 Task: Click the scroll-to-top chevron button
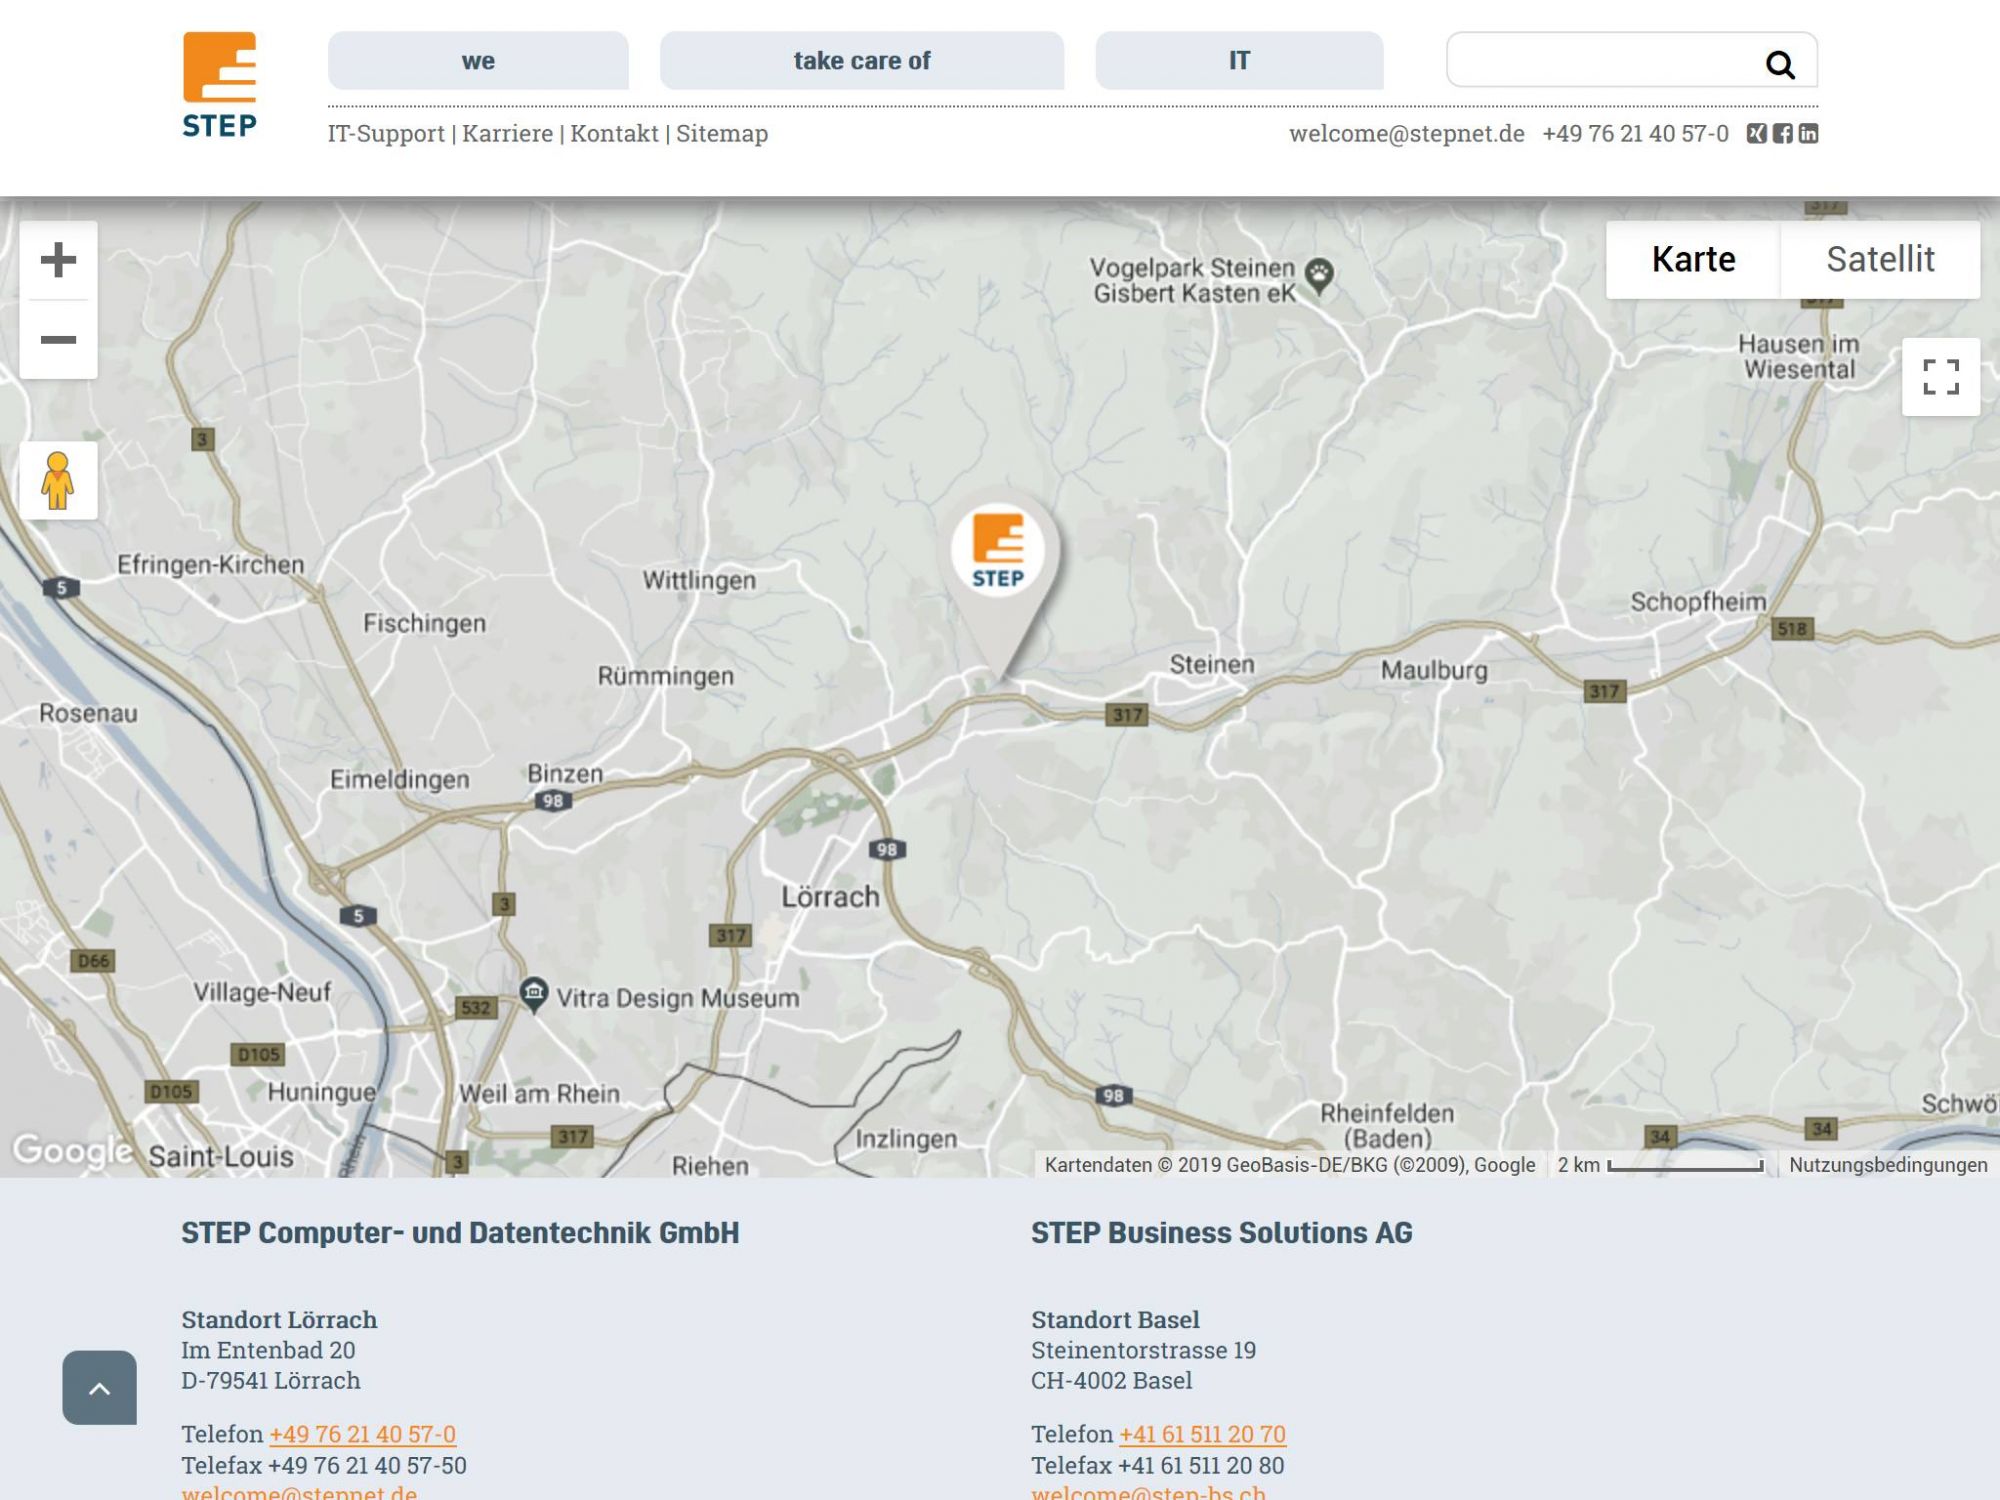(x=99, y=1388)
